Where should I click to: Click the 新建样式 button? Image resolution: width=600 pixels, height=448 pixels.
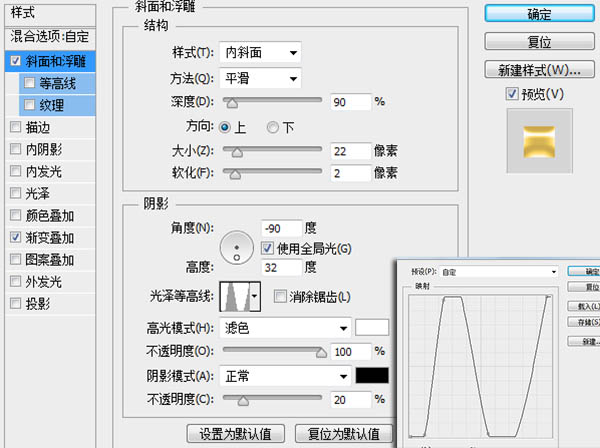tap(540, 70)
